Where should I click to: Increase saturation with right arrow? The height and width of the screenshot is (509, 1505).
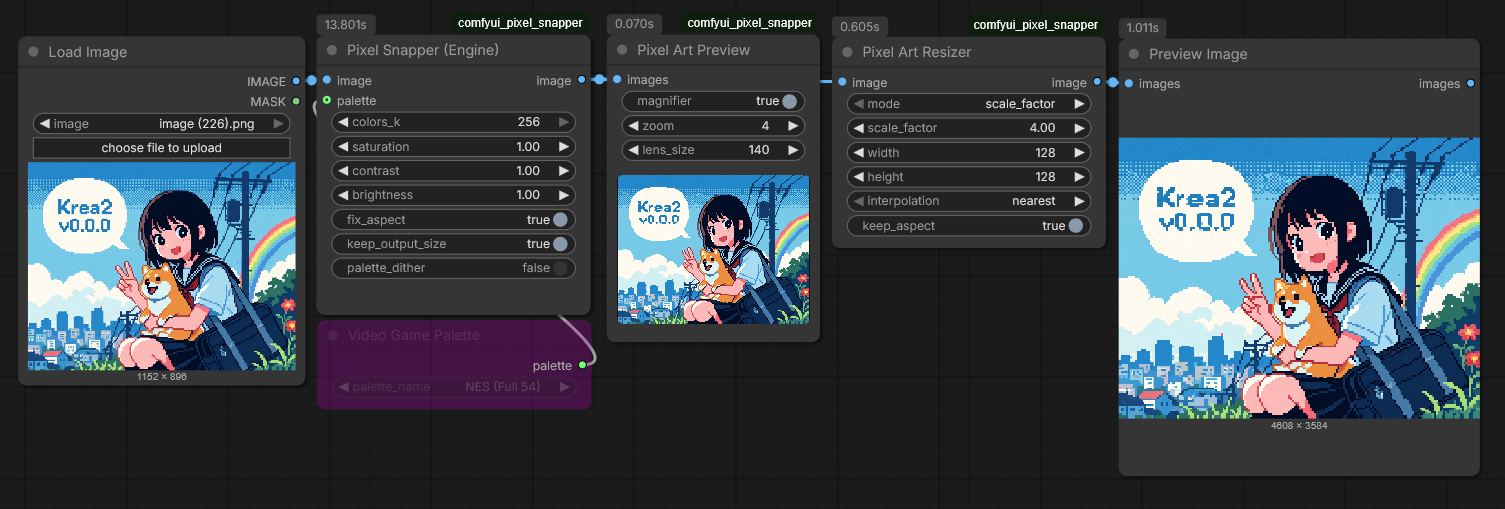[x=564, y=146]
